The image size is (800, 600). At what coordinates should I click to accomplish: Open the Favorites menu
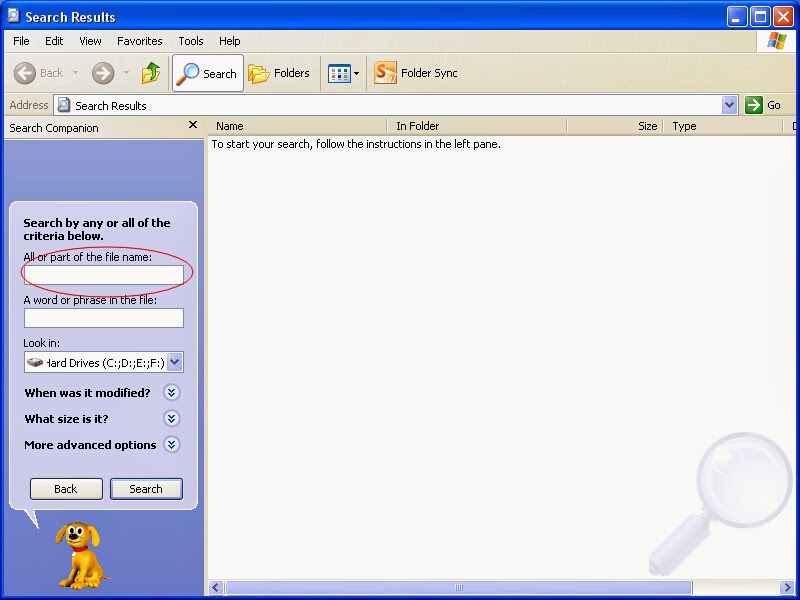point(139,41)
